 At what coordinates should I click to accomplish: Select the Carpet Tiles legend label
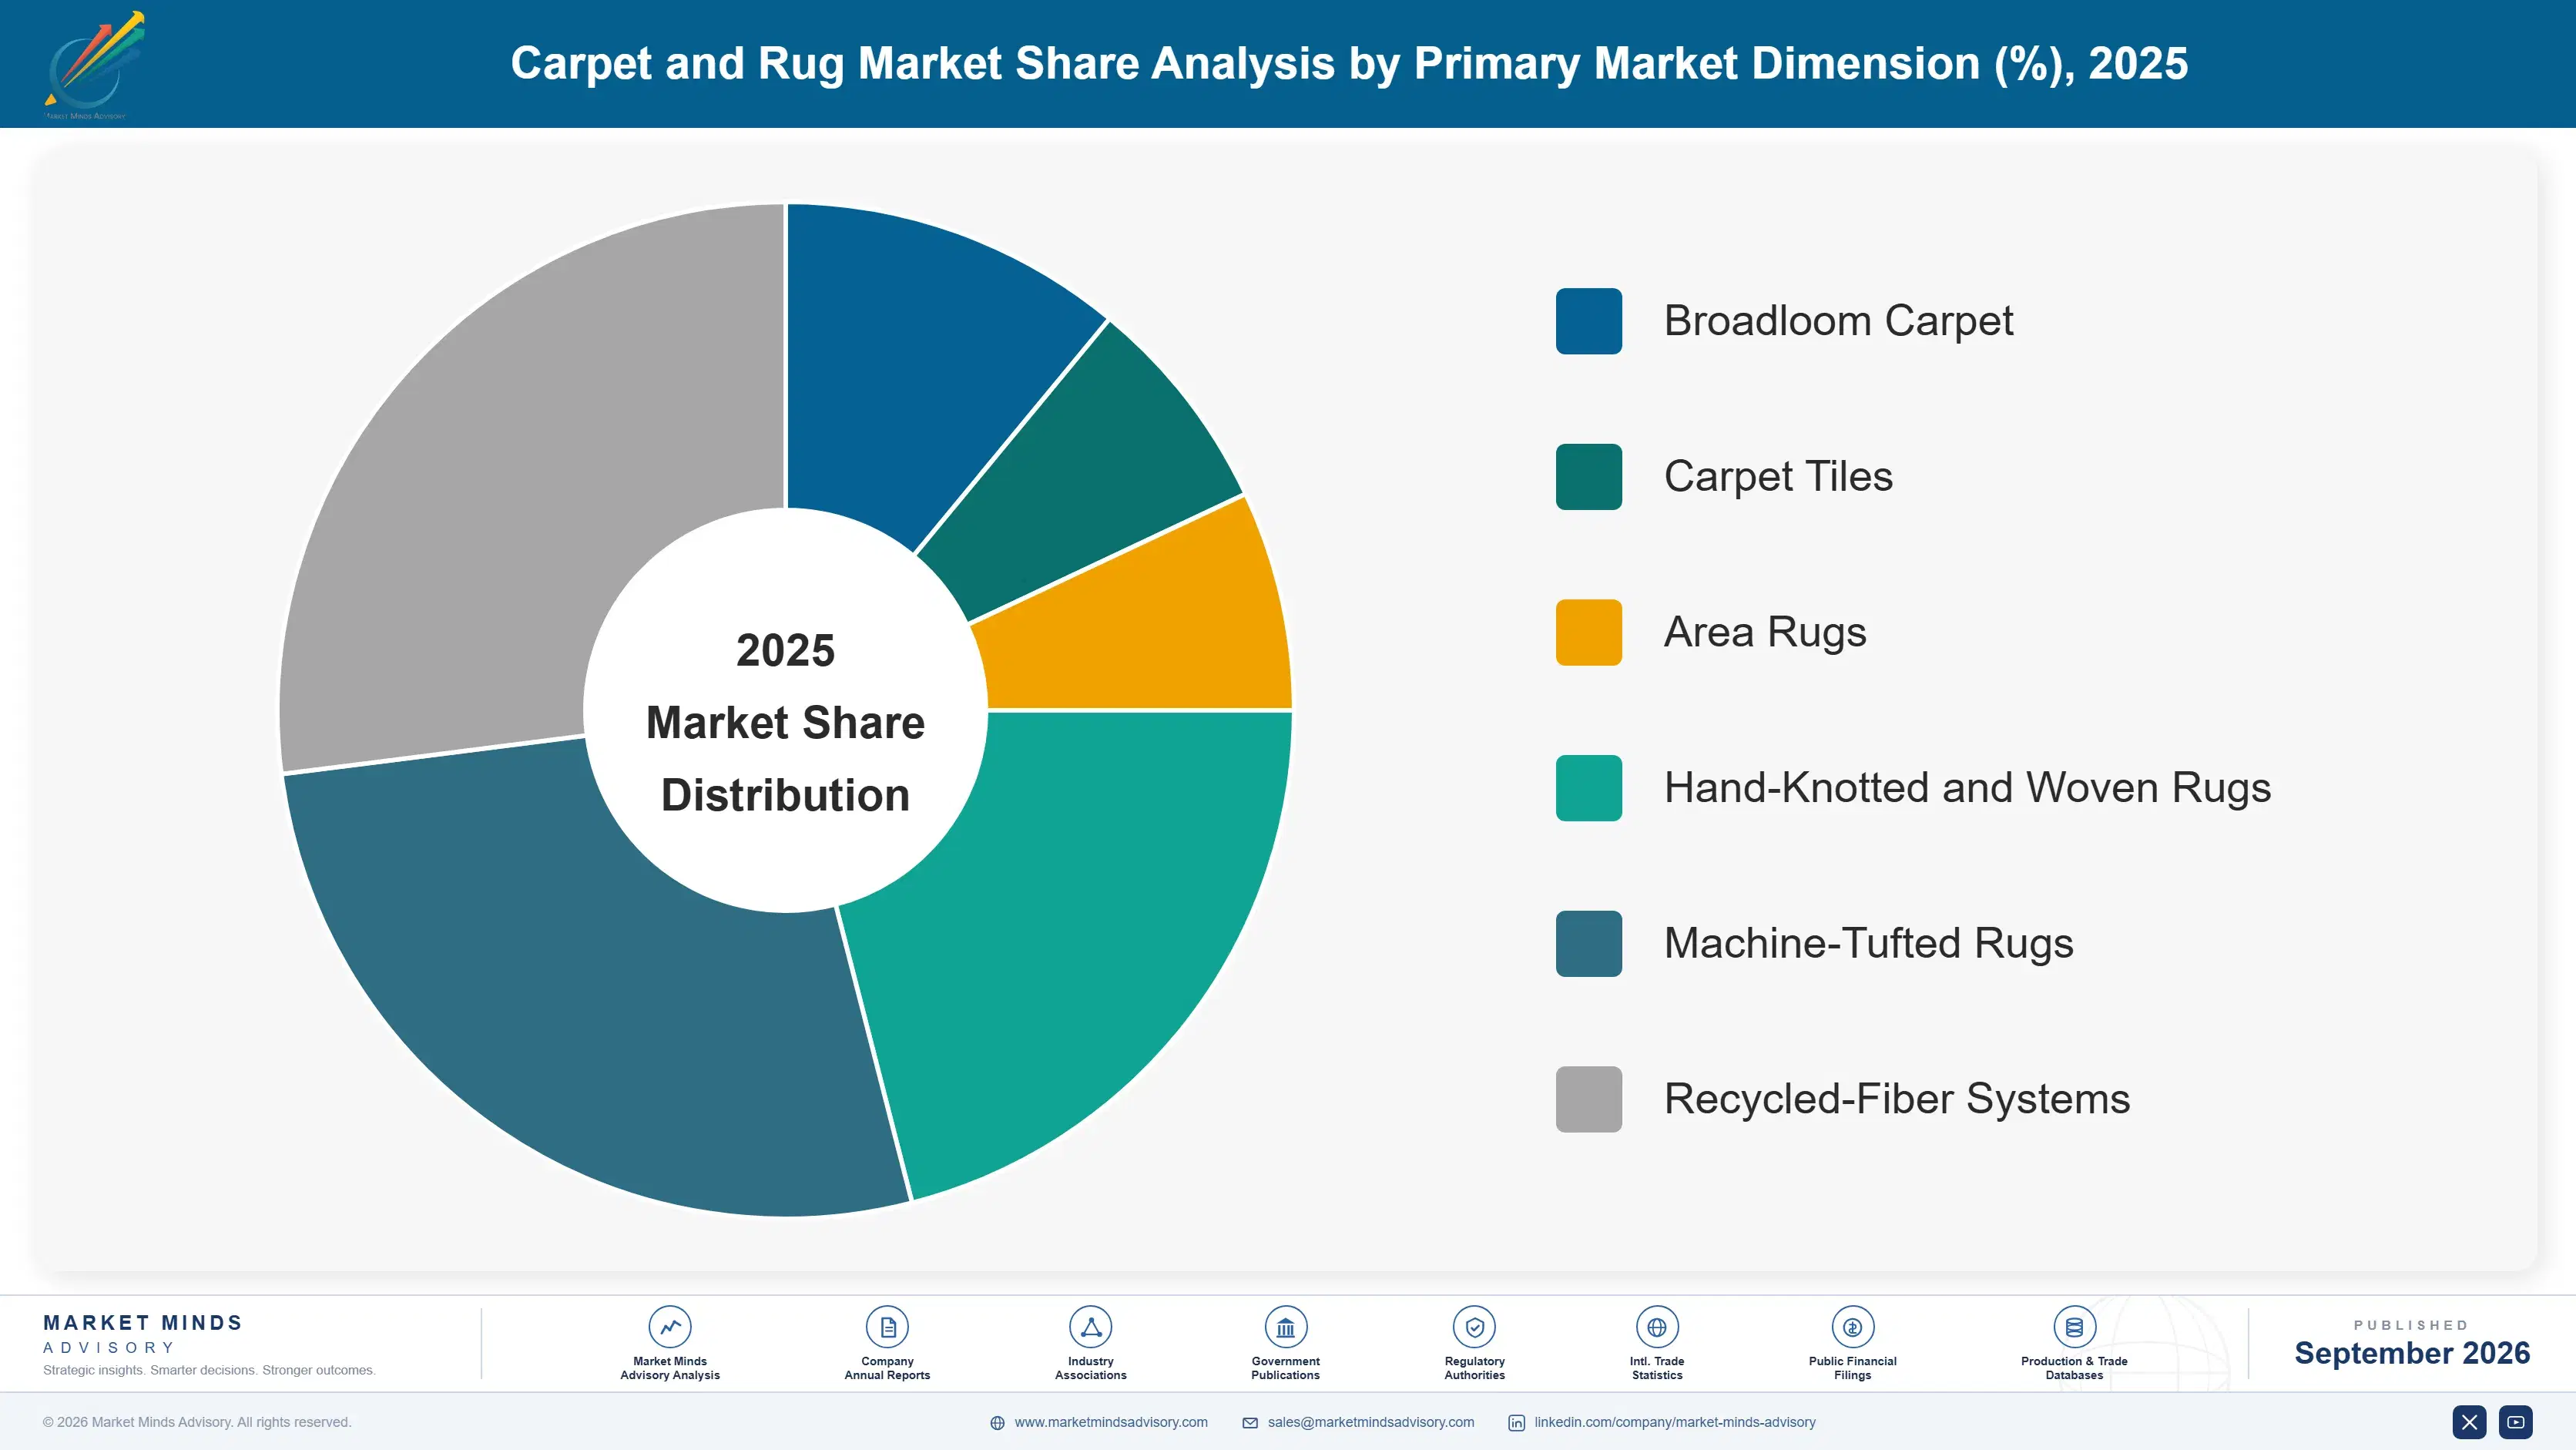tap(1778, 477)
